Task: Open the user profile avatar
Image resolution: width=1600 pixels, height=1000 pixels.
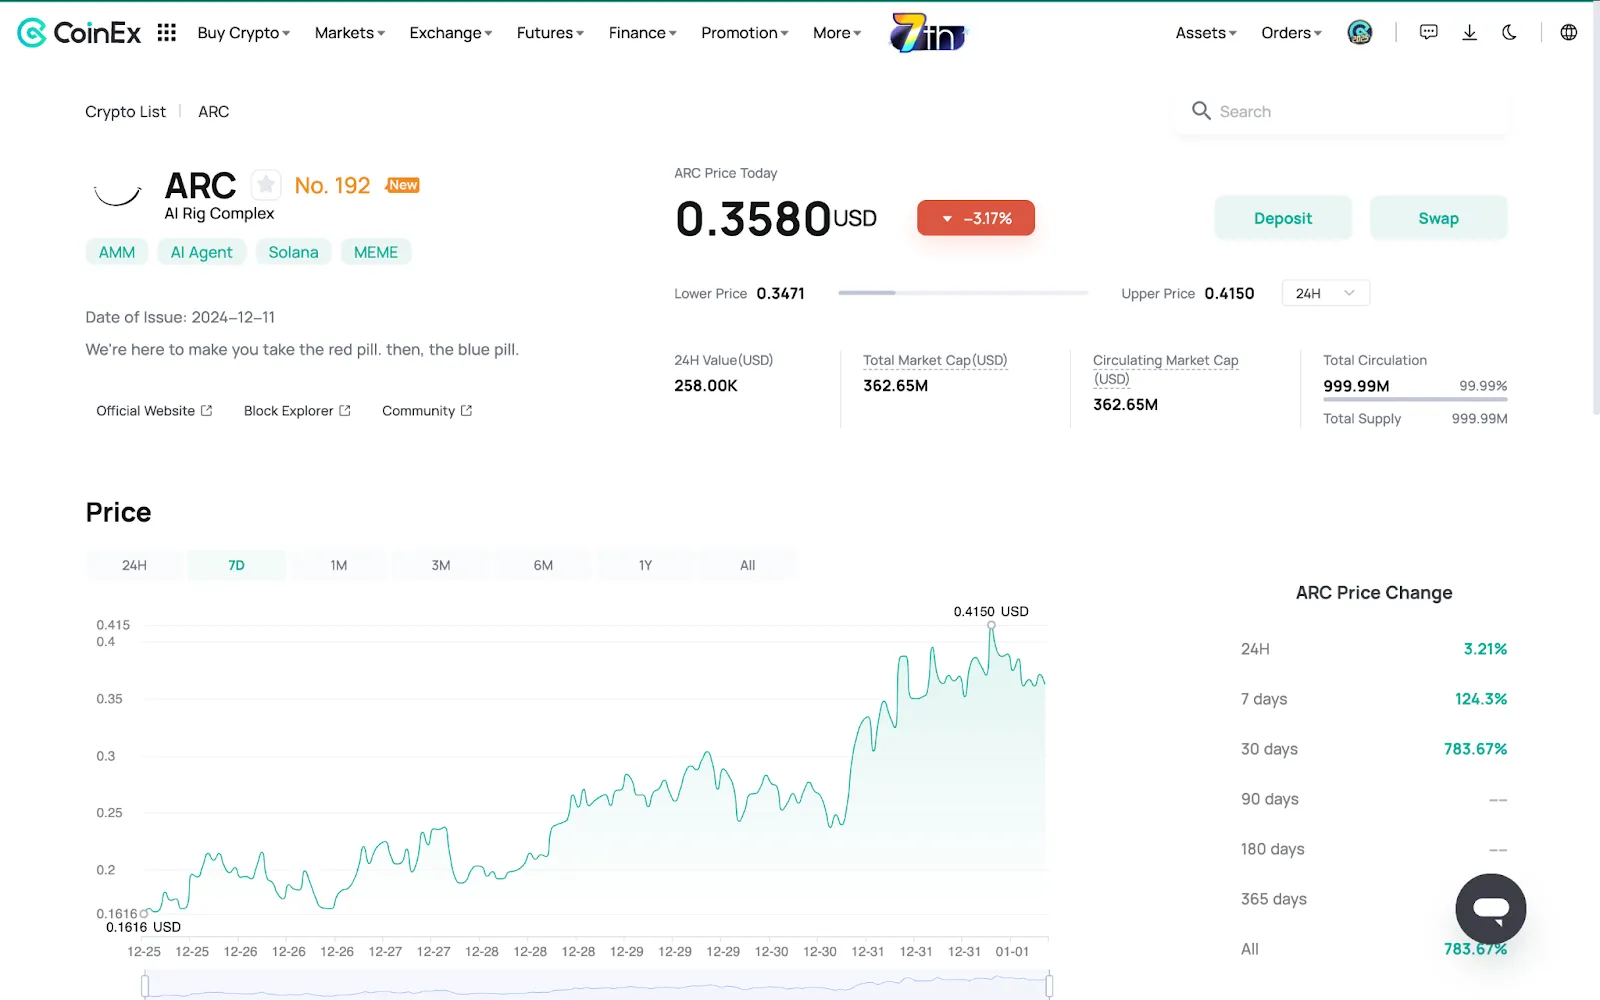Action: tap(1360, 33)
